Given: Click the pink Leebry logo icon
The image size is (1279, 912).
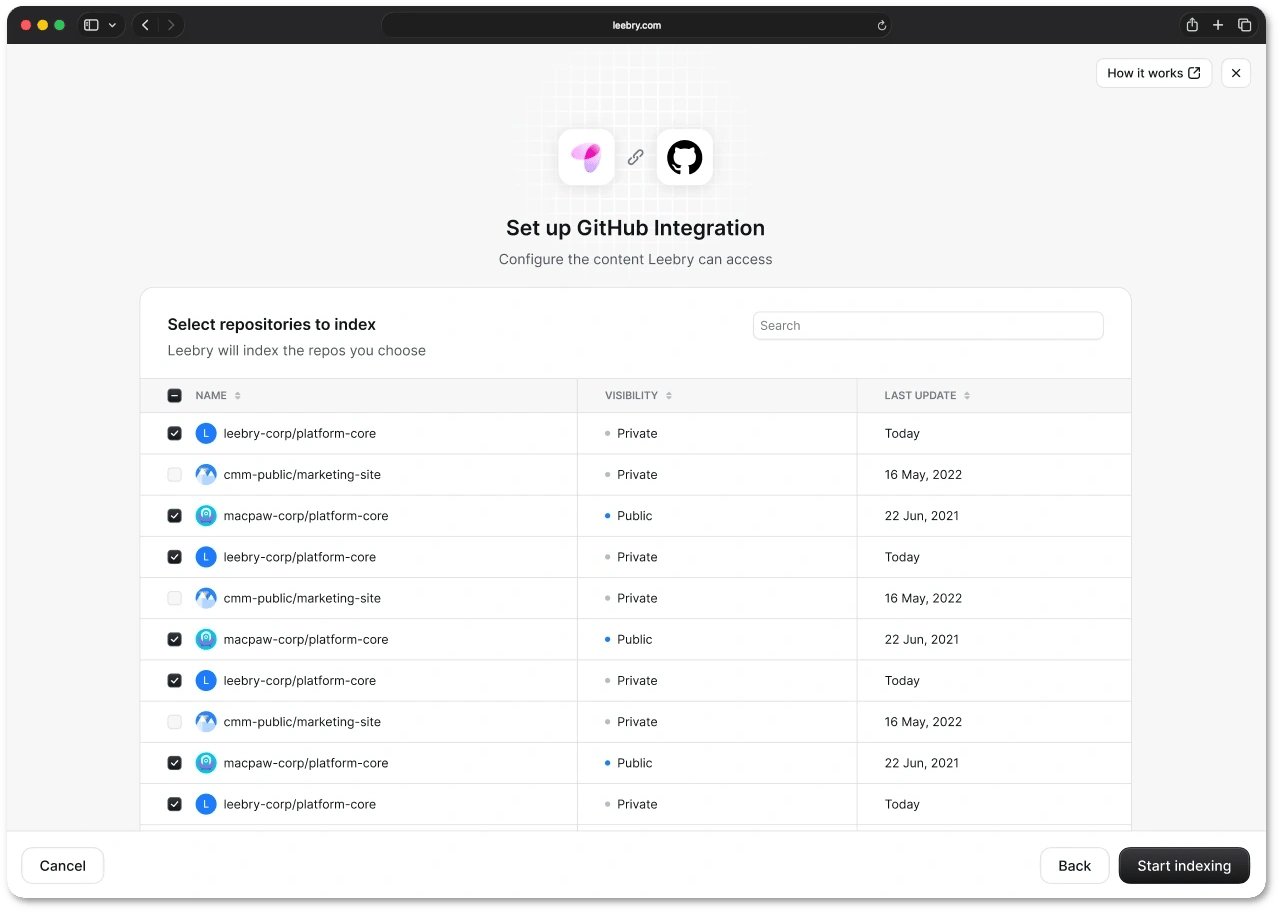Looking at the screenshot, I should tap(586, 157).
